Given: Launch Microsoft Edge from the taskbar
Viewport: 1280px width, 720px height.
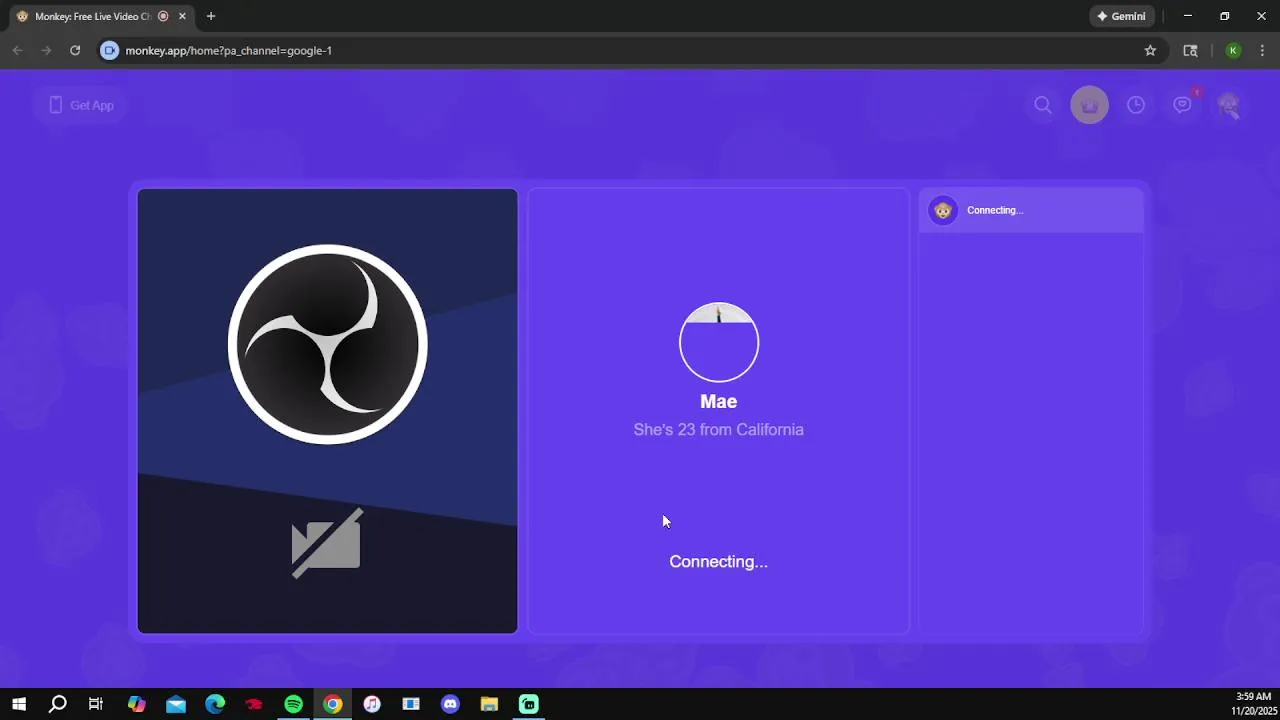Looking at the screenshot, I should 215,704.
